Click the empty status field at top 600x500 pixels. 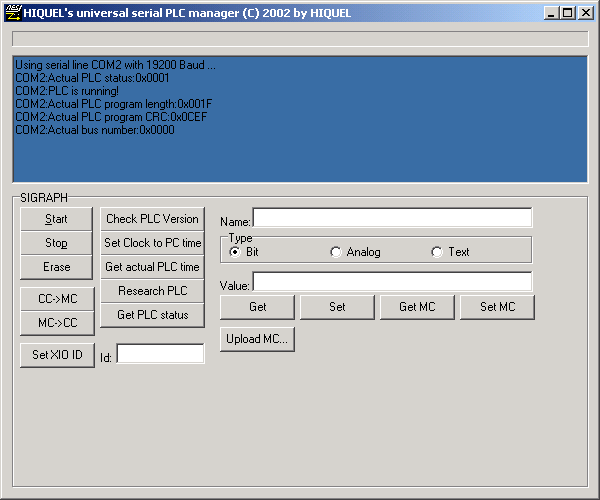pyautogui.click(x=300, y=39)
